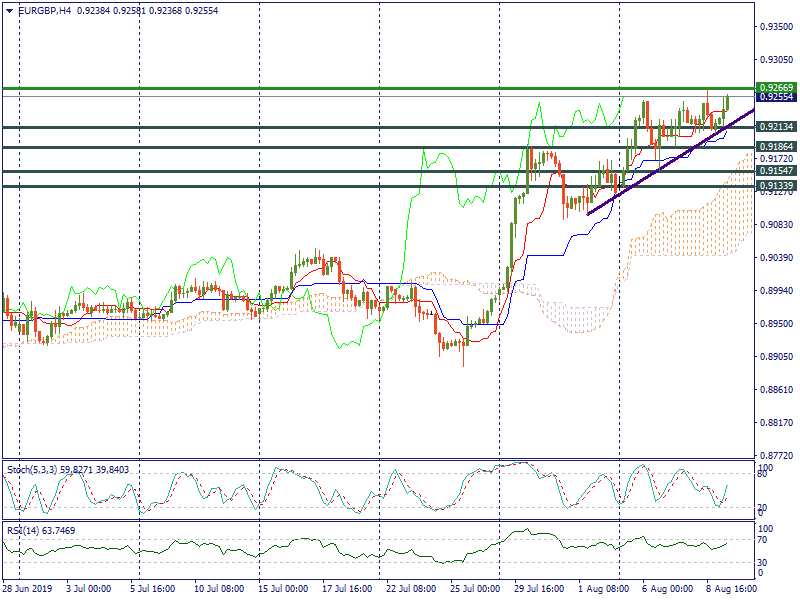Image resolution: width=800 pixels, height=600 pixels.
Task: Click the 0.91339 price level label
Action: 775,186
